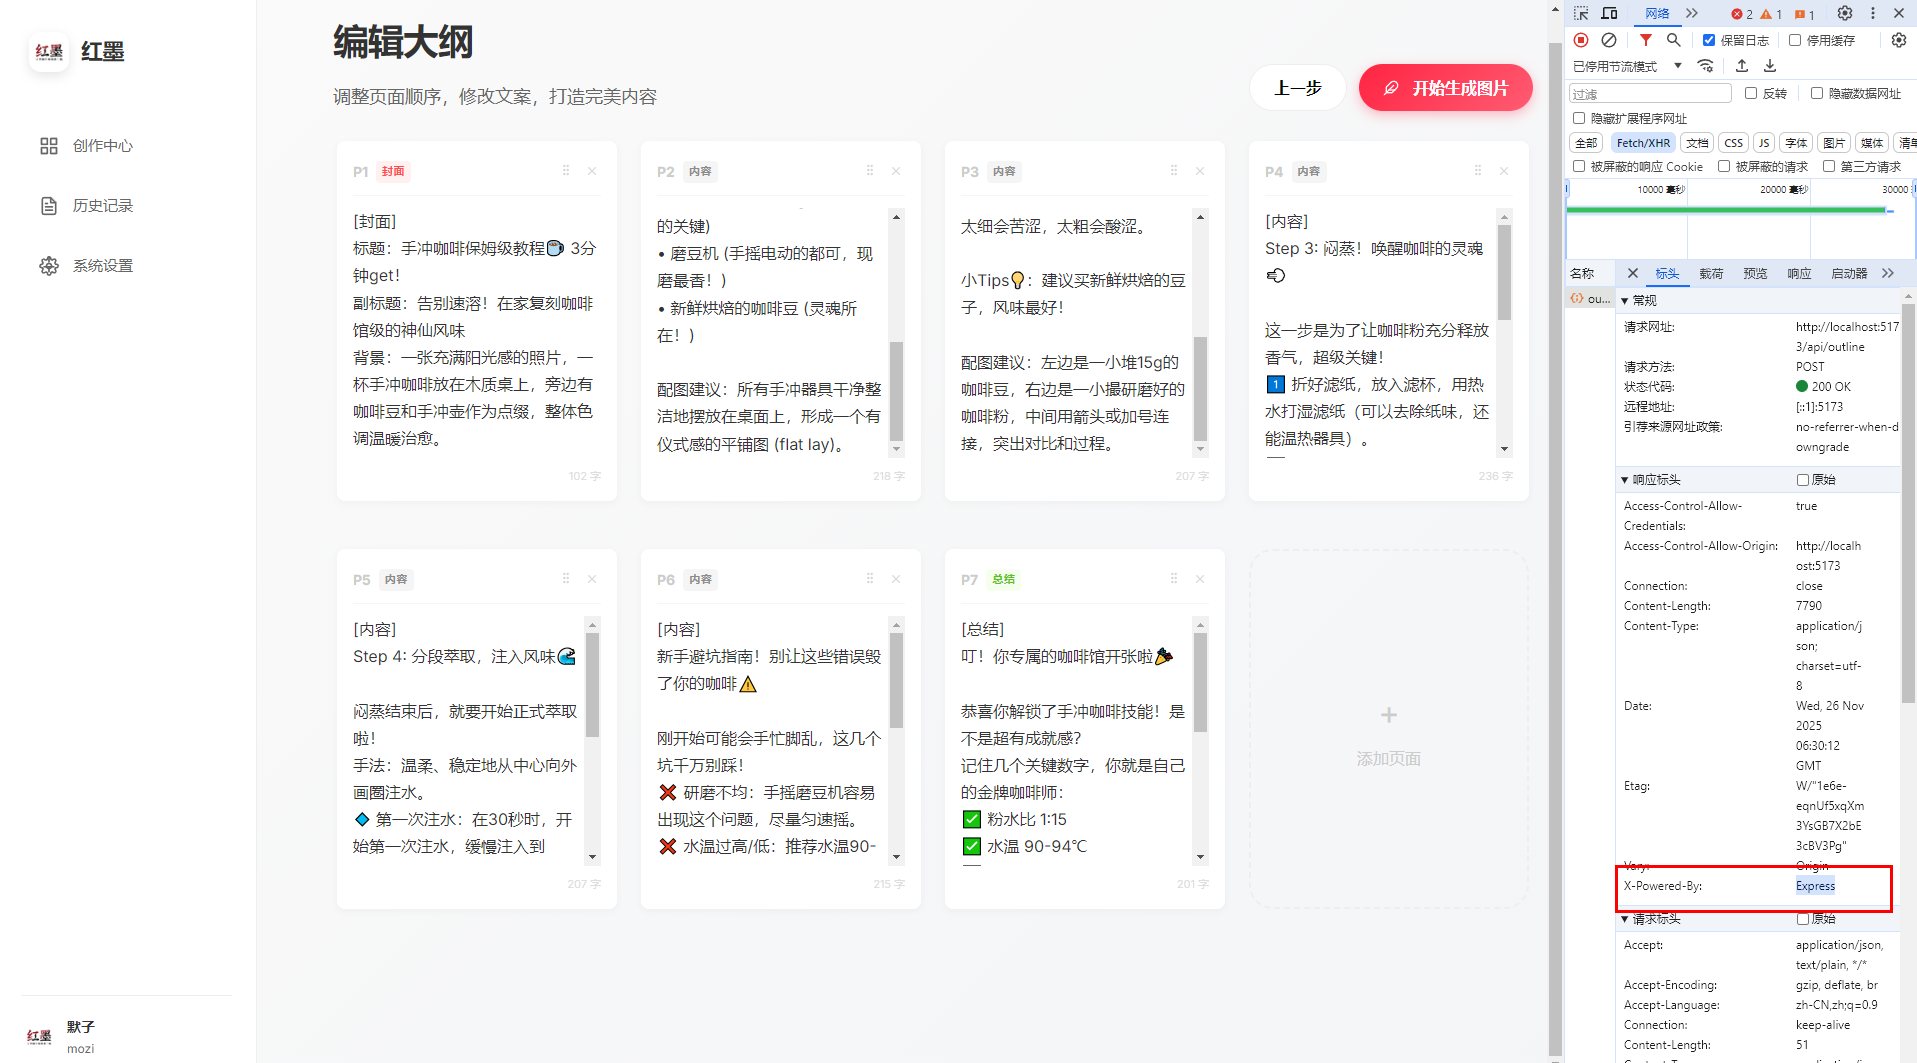Screen dimensions: 1917x1063
Task: Remove card P4 using its X icon
Action: pyautogui.click(x=1504, y=171)
